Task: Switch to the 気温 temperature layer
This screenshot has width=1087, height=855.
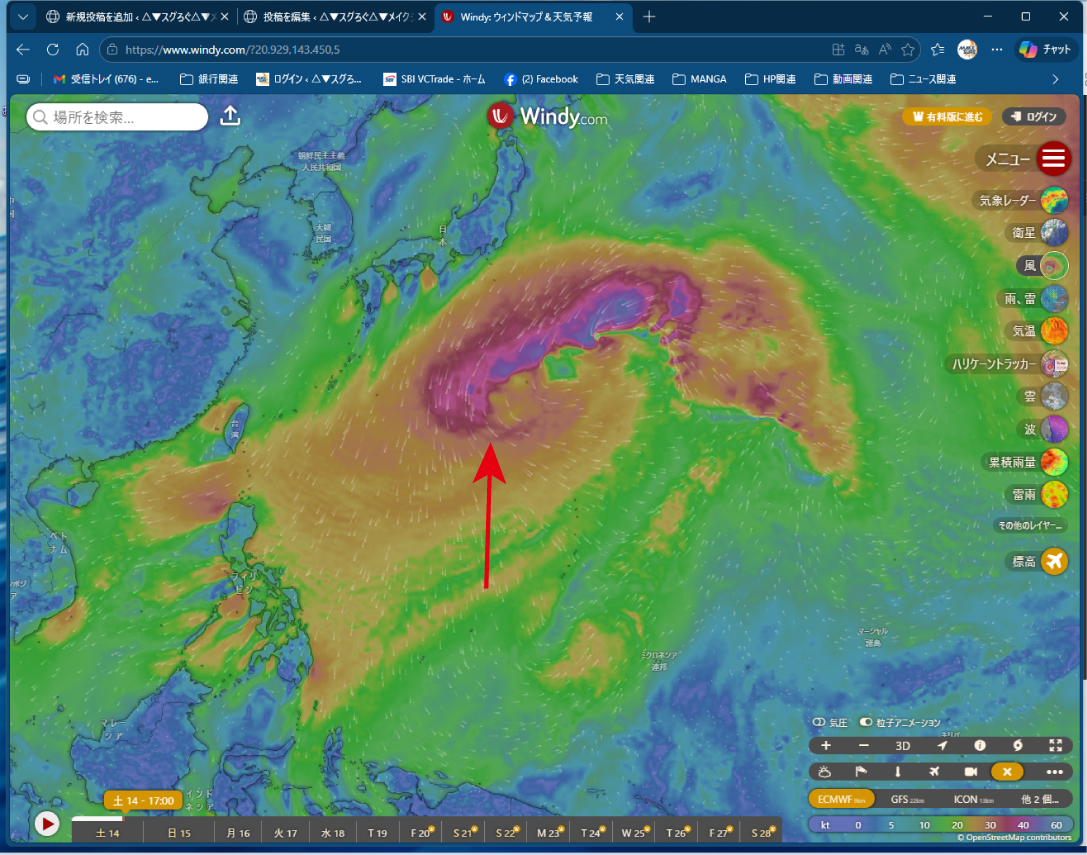Action: coord(1054,331)
